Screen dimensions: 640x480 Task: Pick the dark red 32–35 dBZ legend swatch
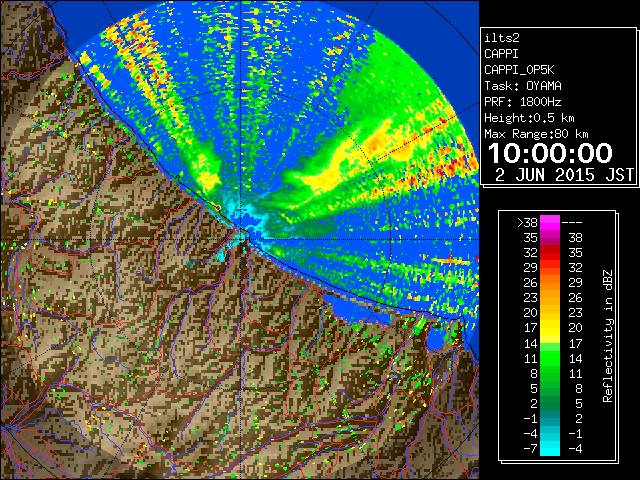(x=550, y=253)
